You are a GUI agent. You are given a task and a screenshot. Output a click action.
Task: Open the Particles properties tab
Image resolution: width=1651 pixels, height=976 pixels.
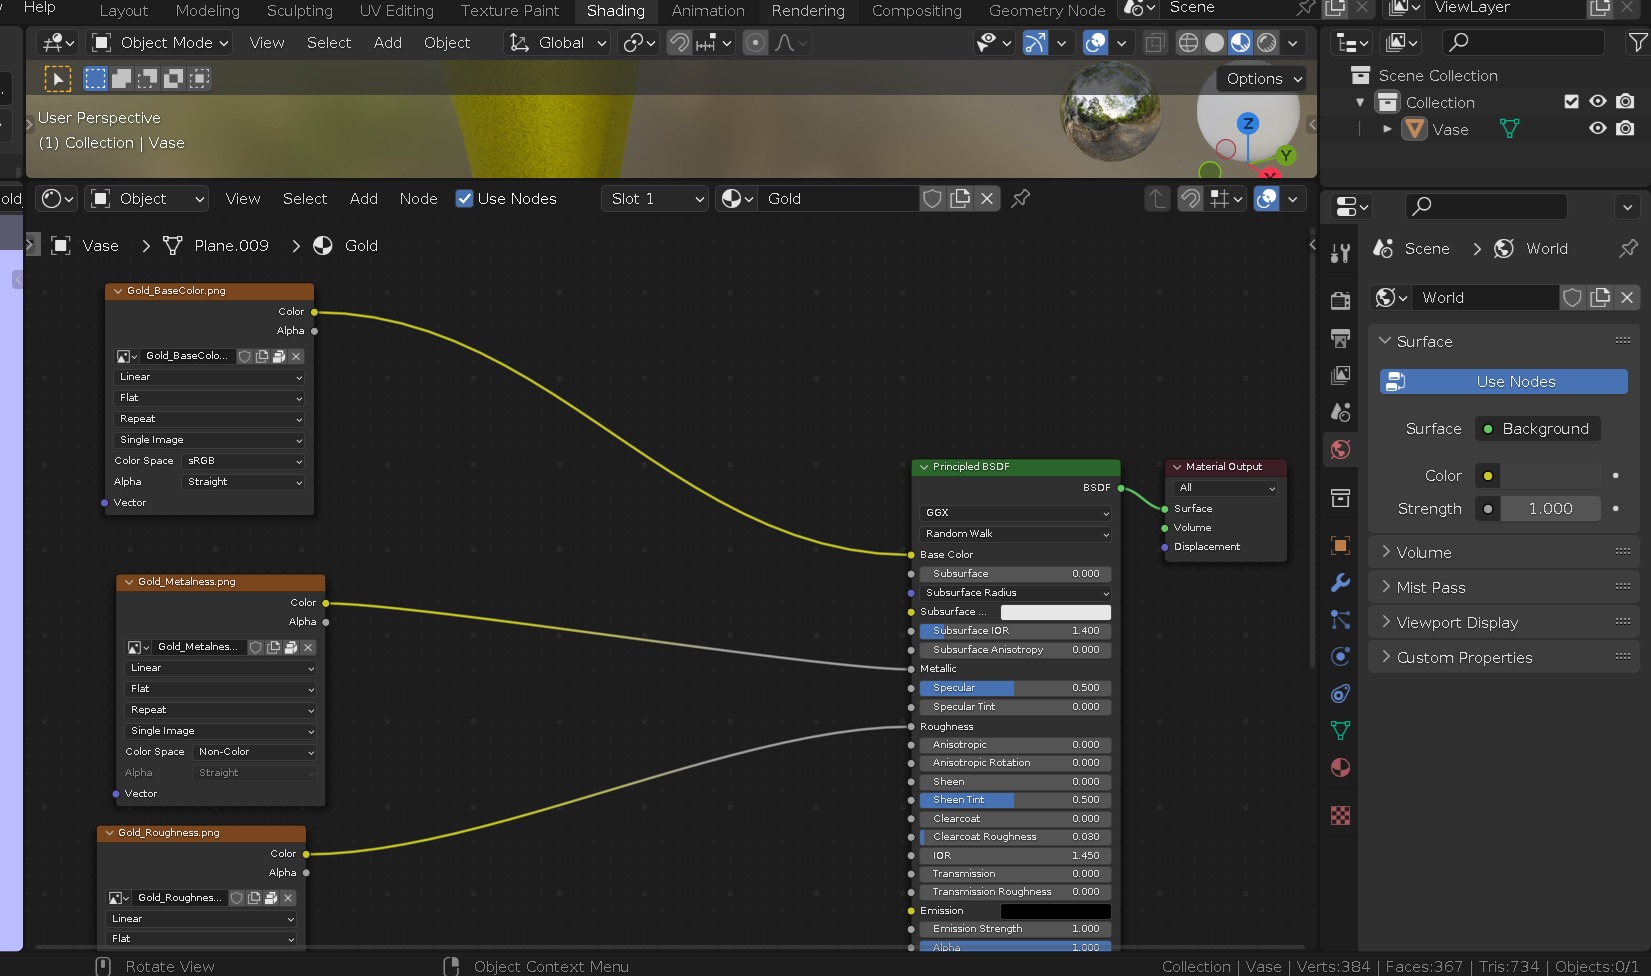coord(1341,620)
